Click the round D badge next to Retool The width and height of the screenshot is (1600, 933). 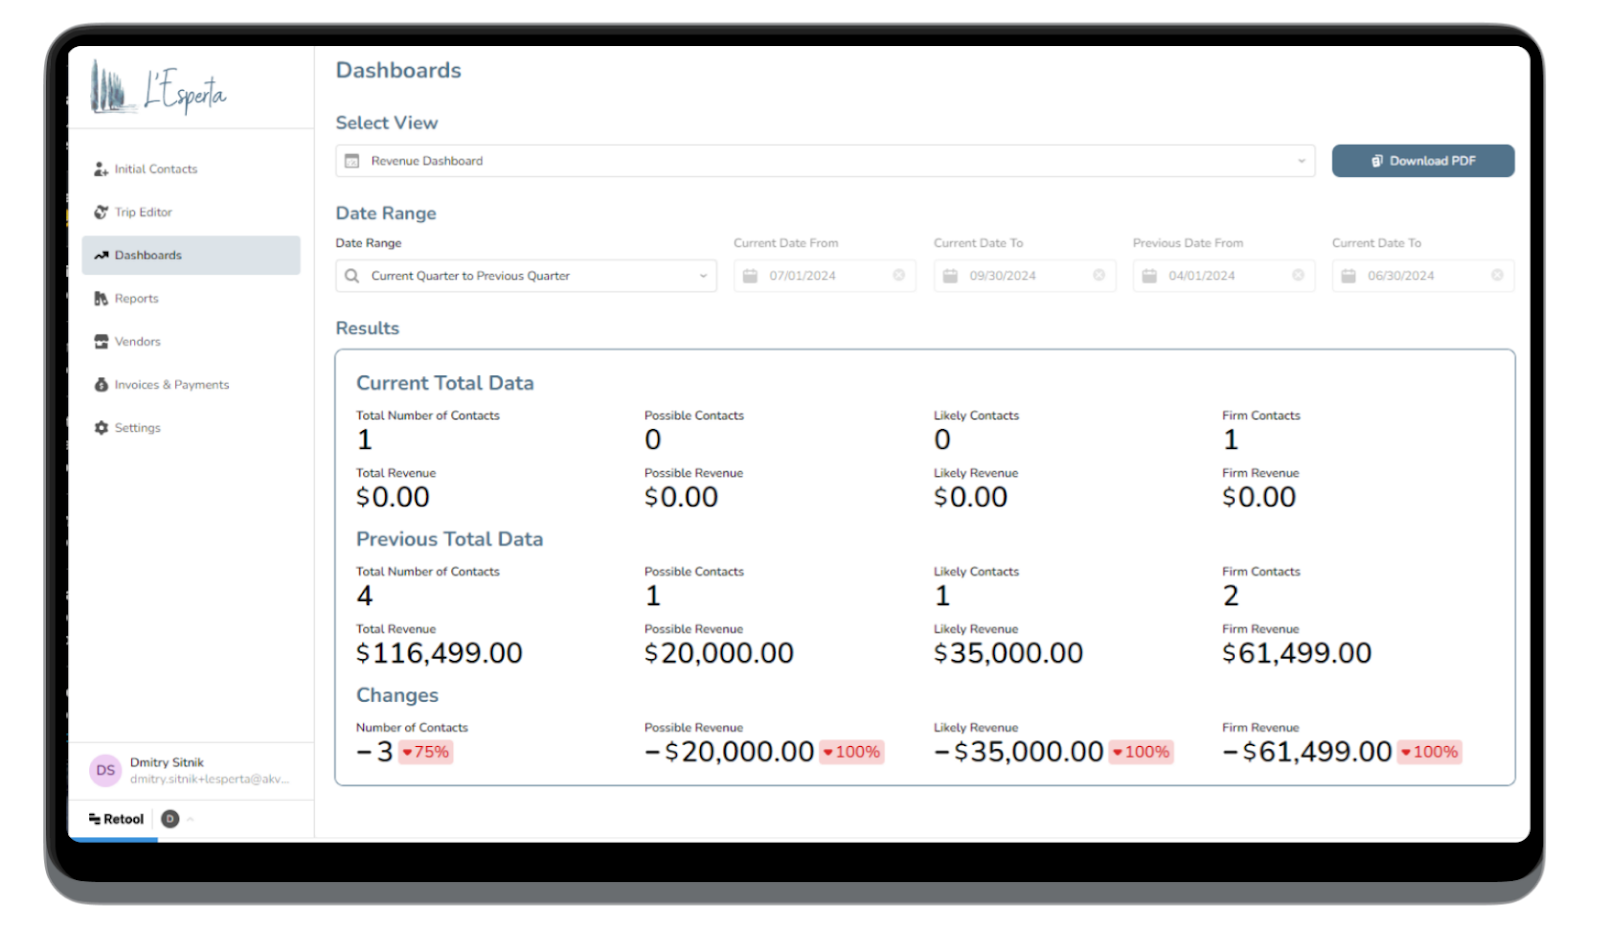[170, 819]
